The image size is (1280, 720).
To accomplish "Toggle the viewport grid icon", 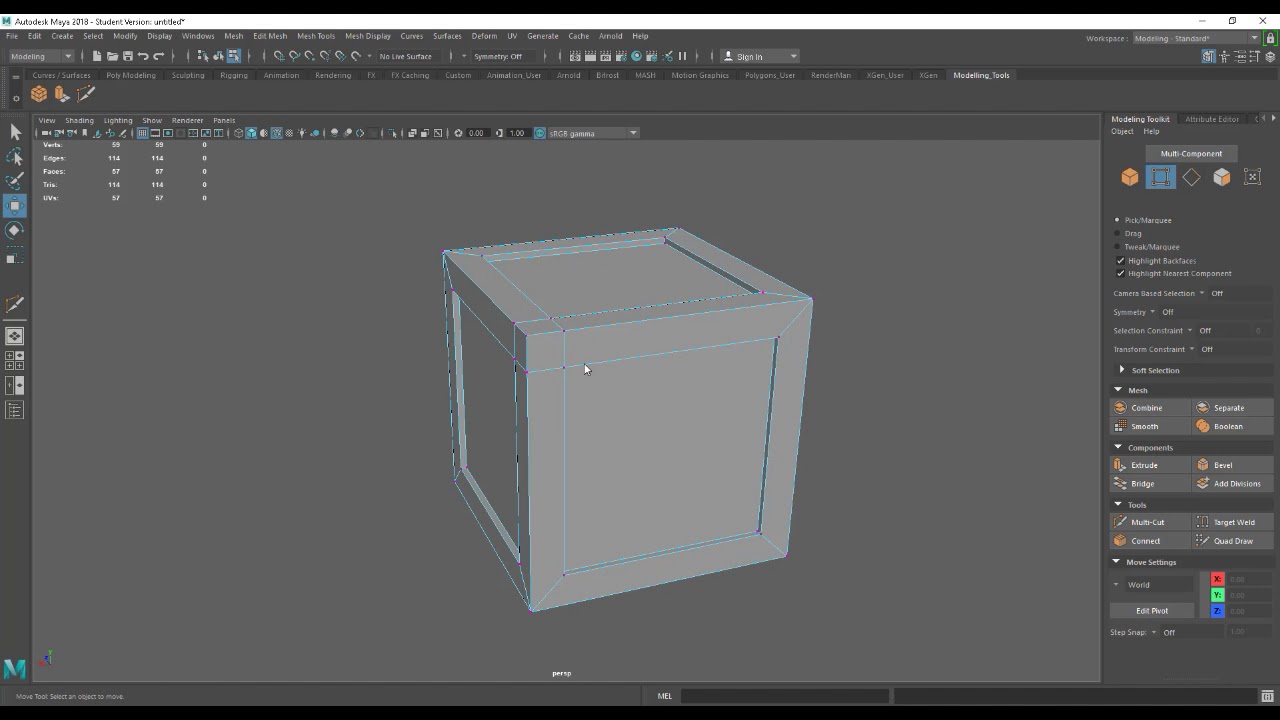I will (143, 133).
